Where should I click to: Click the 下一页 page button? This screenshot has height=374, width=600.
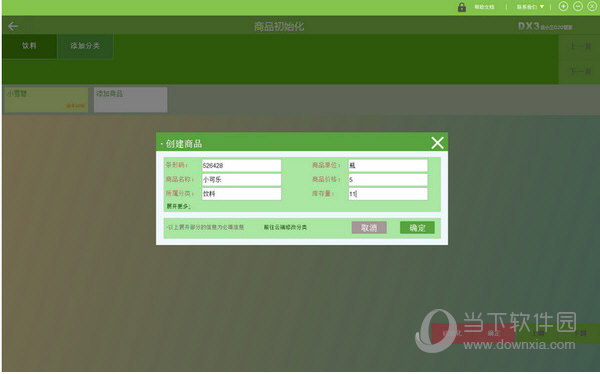(580, 71)
